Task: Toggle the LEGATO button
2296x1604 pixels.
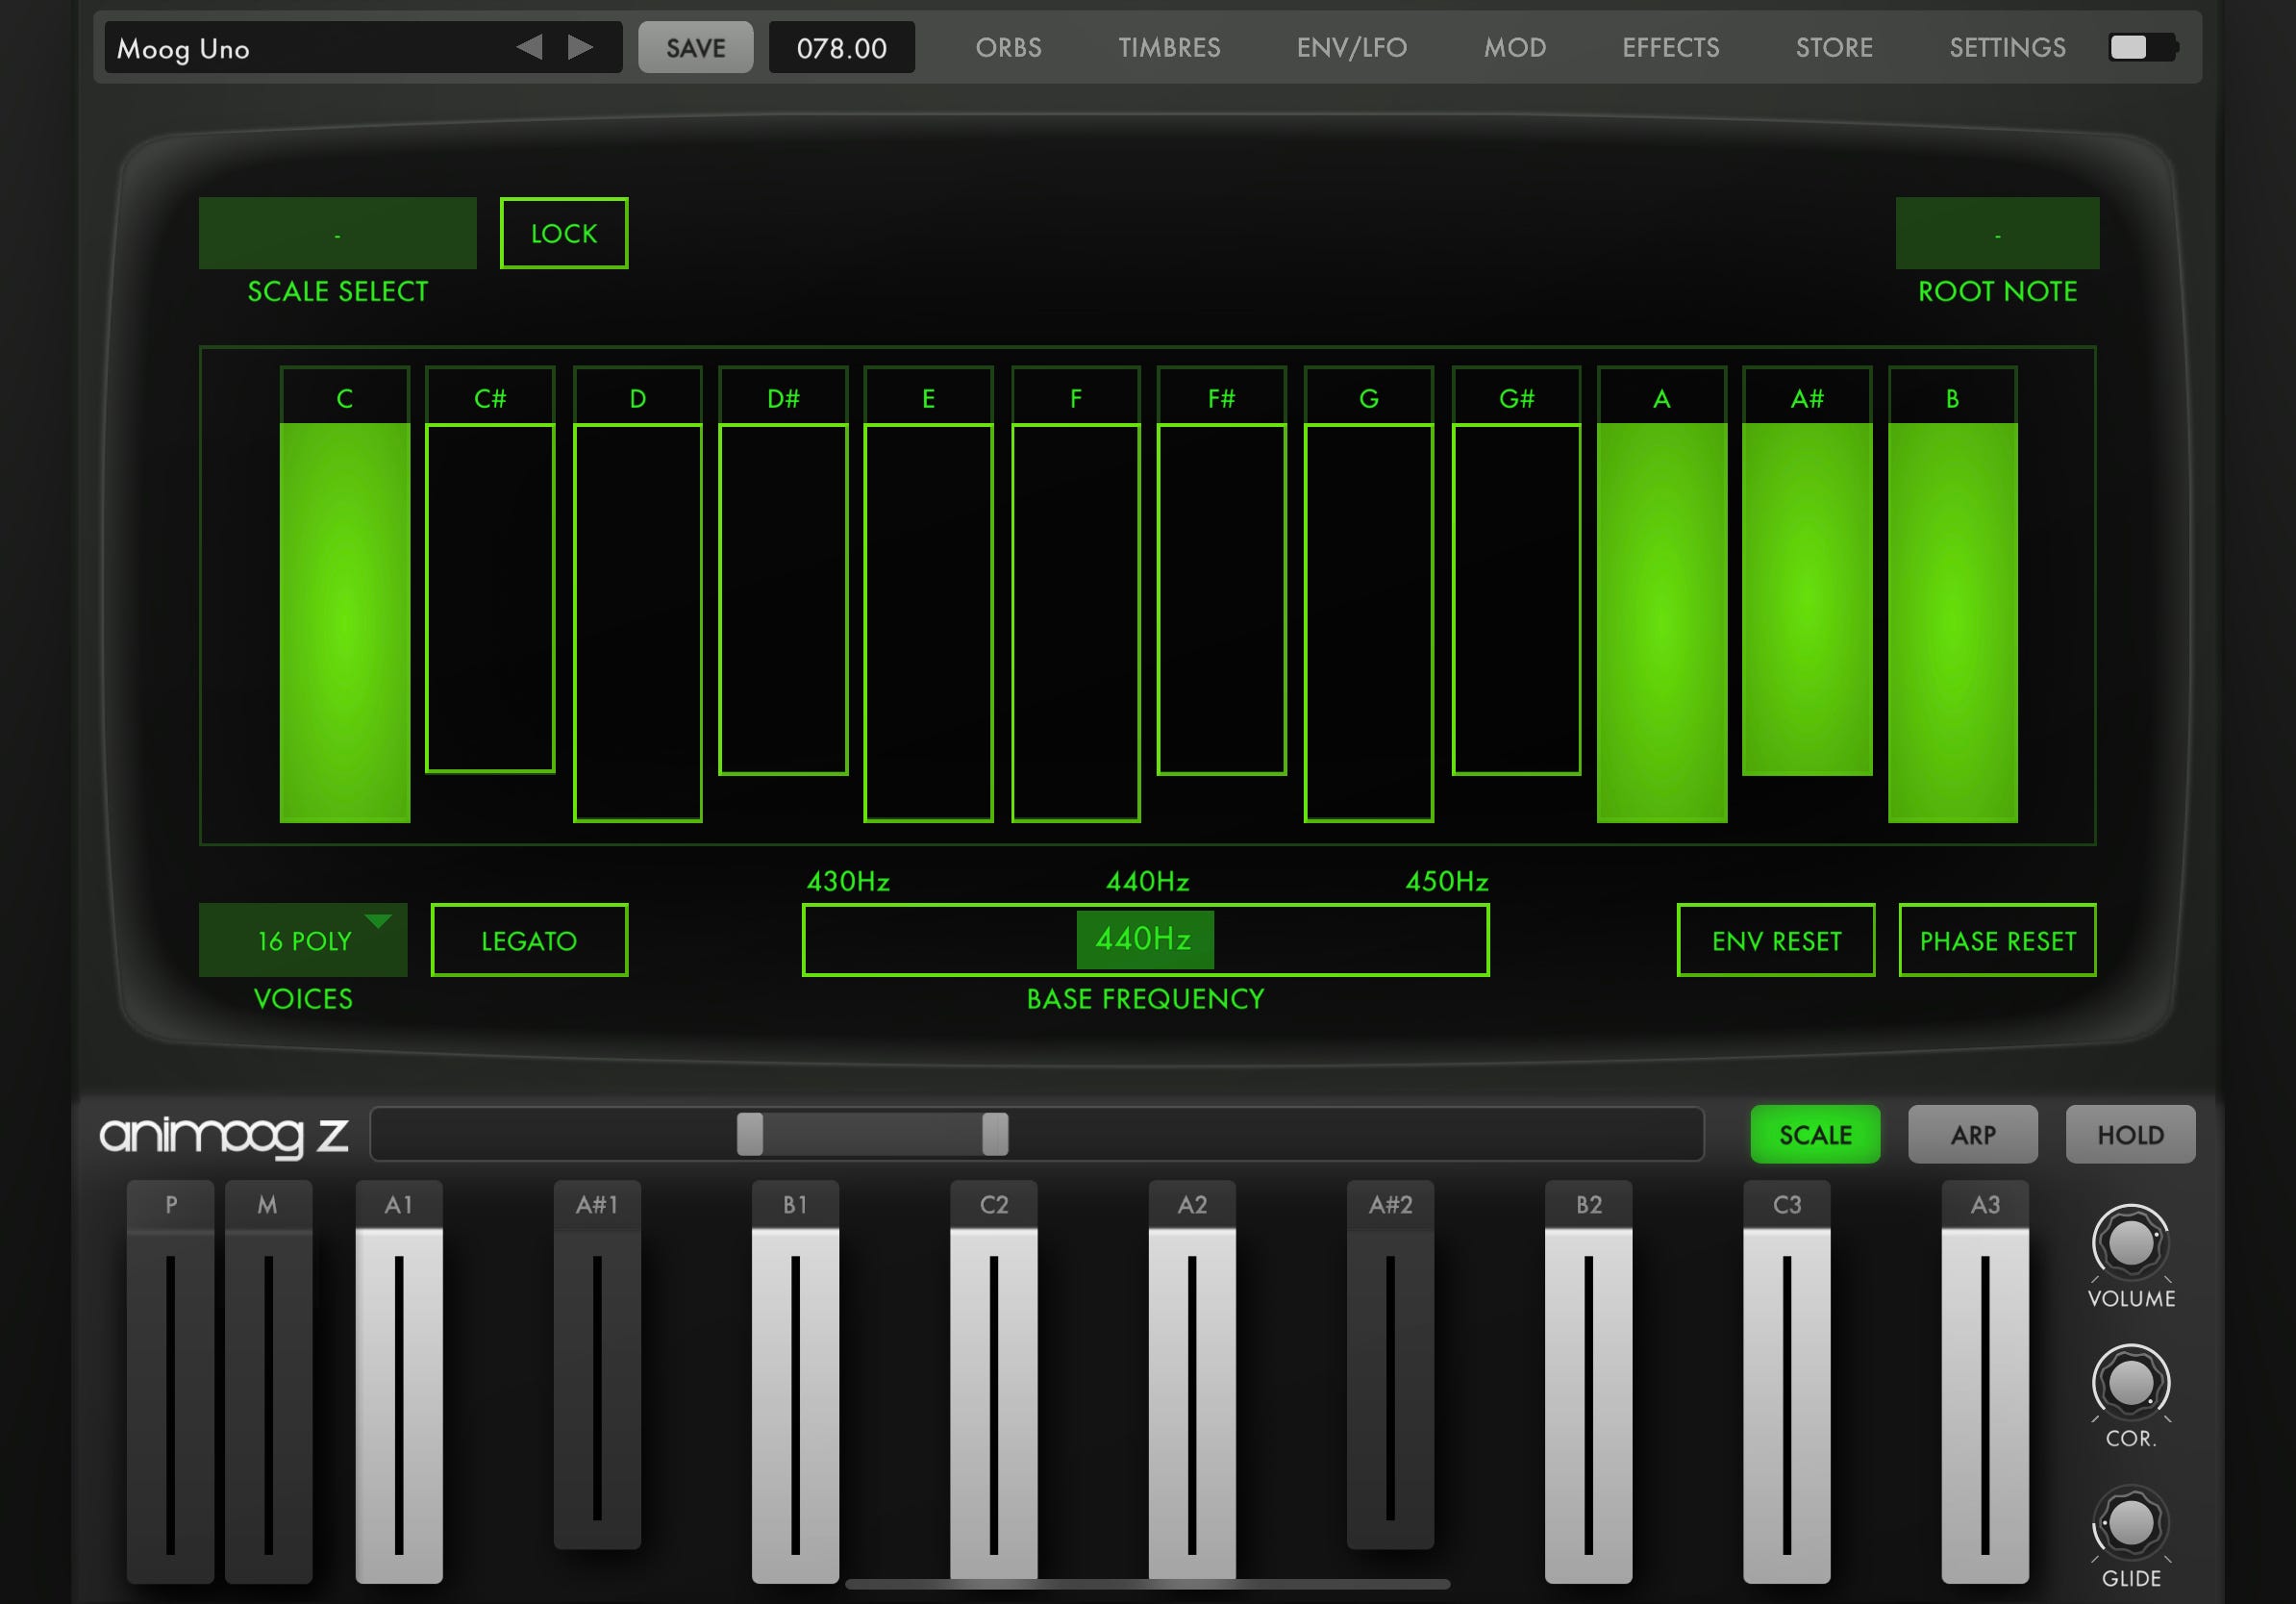Action: pyautogui.click(x=529, y=940)
